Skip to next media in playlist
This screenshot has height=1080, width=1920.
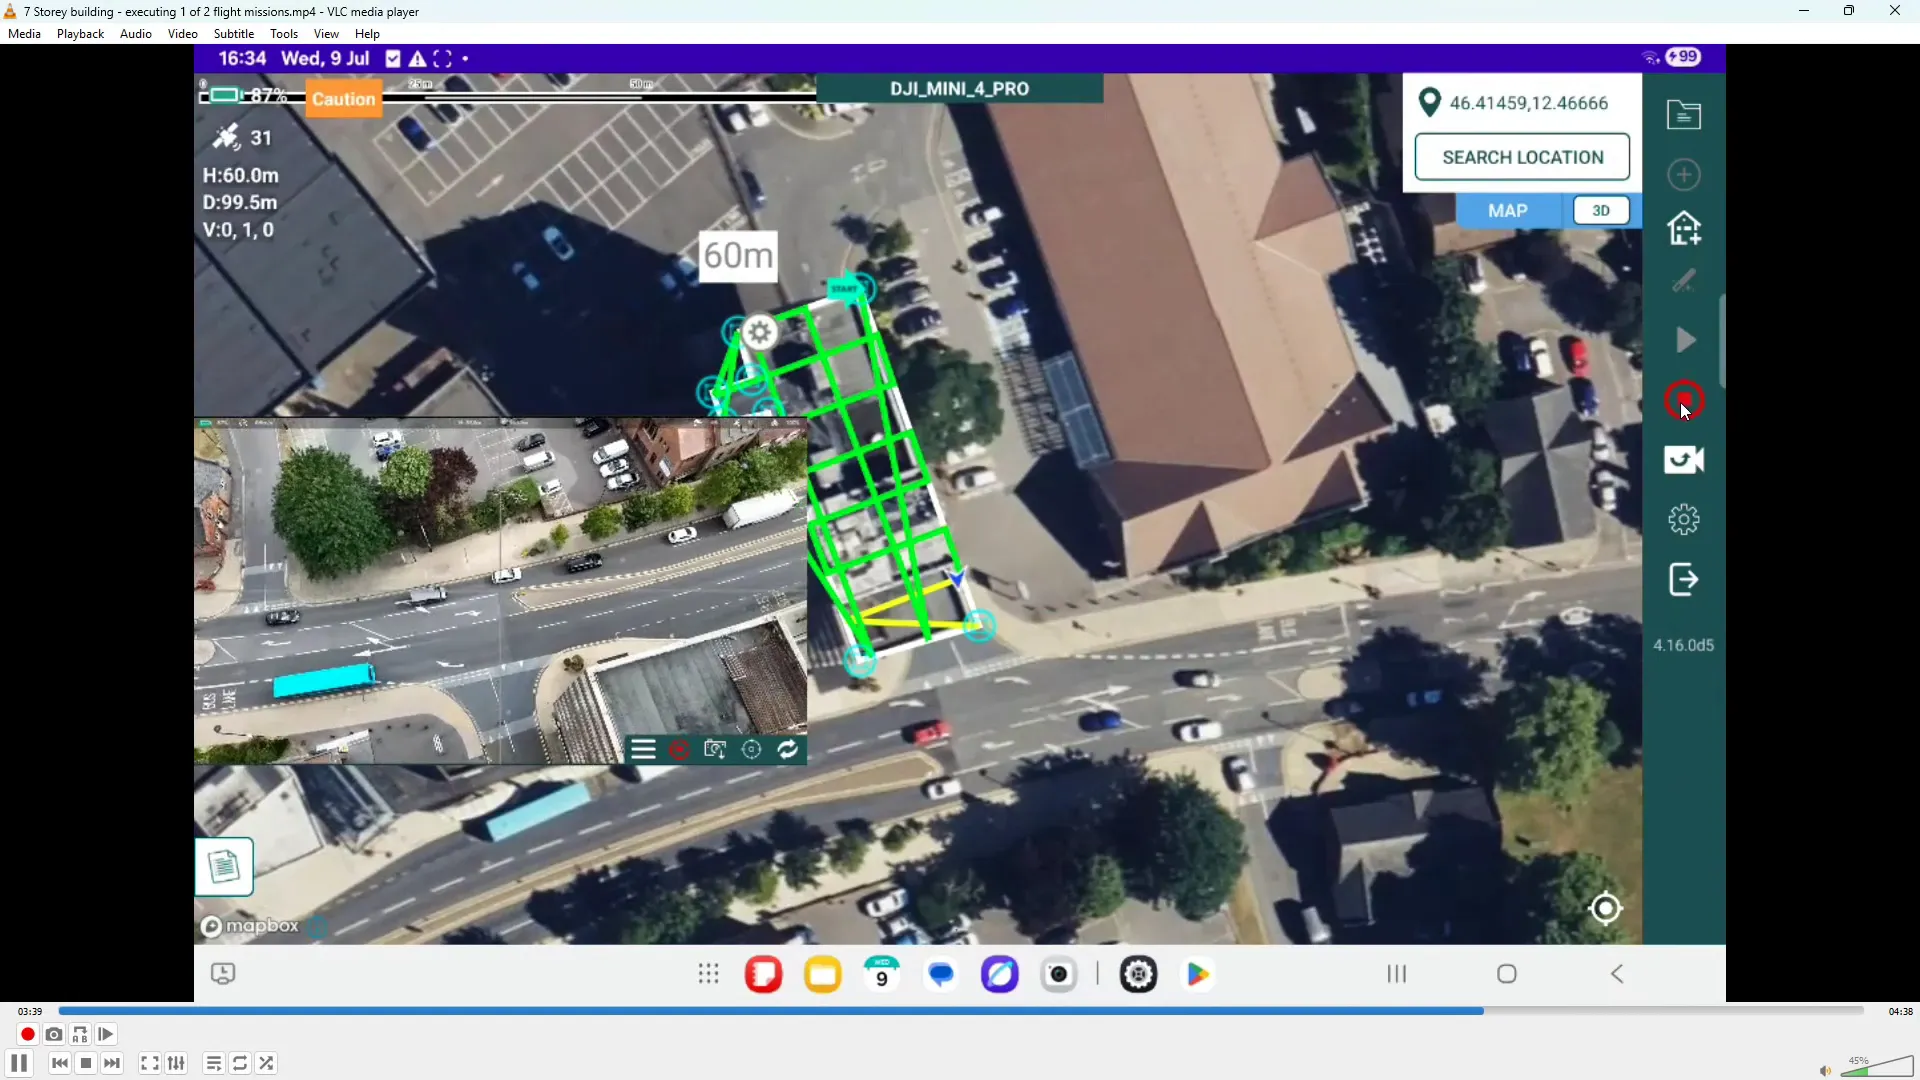pyautogui.click(x=112, y=1064)
